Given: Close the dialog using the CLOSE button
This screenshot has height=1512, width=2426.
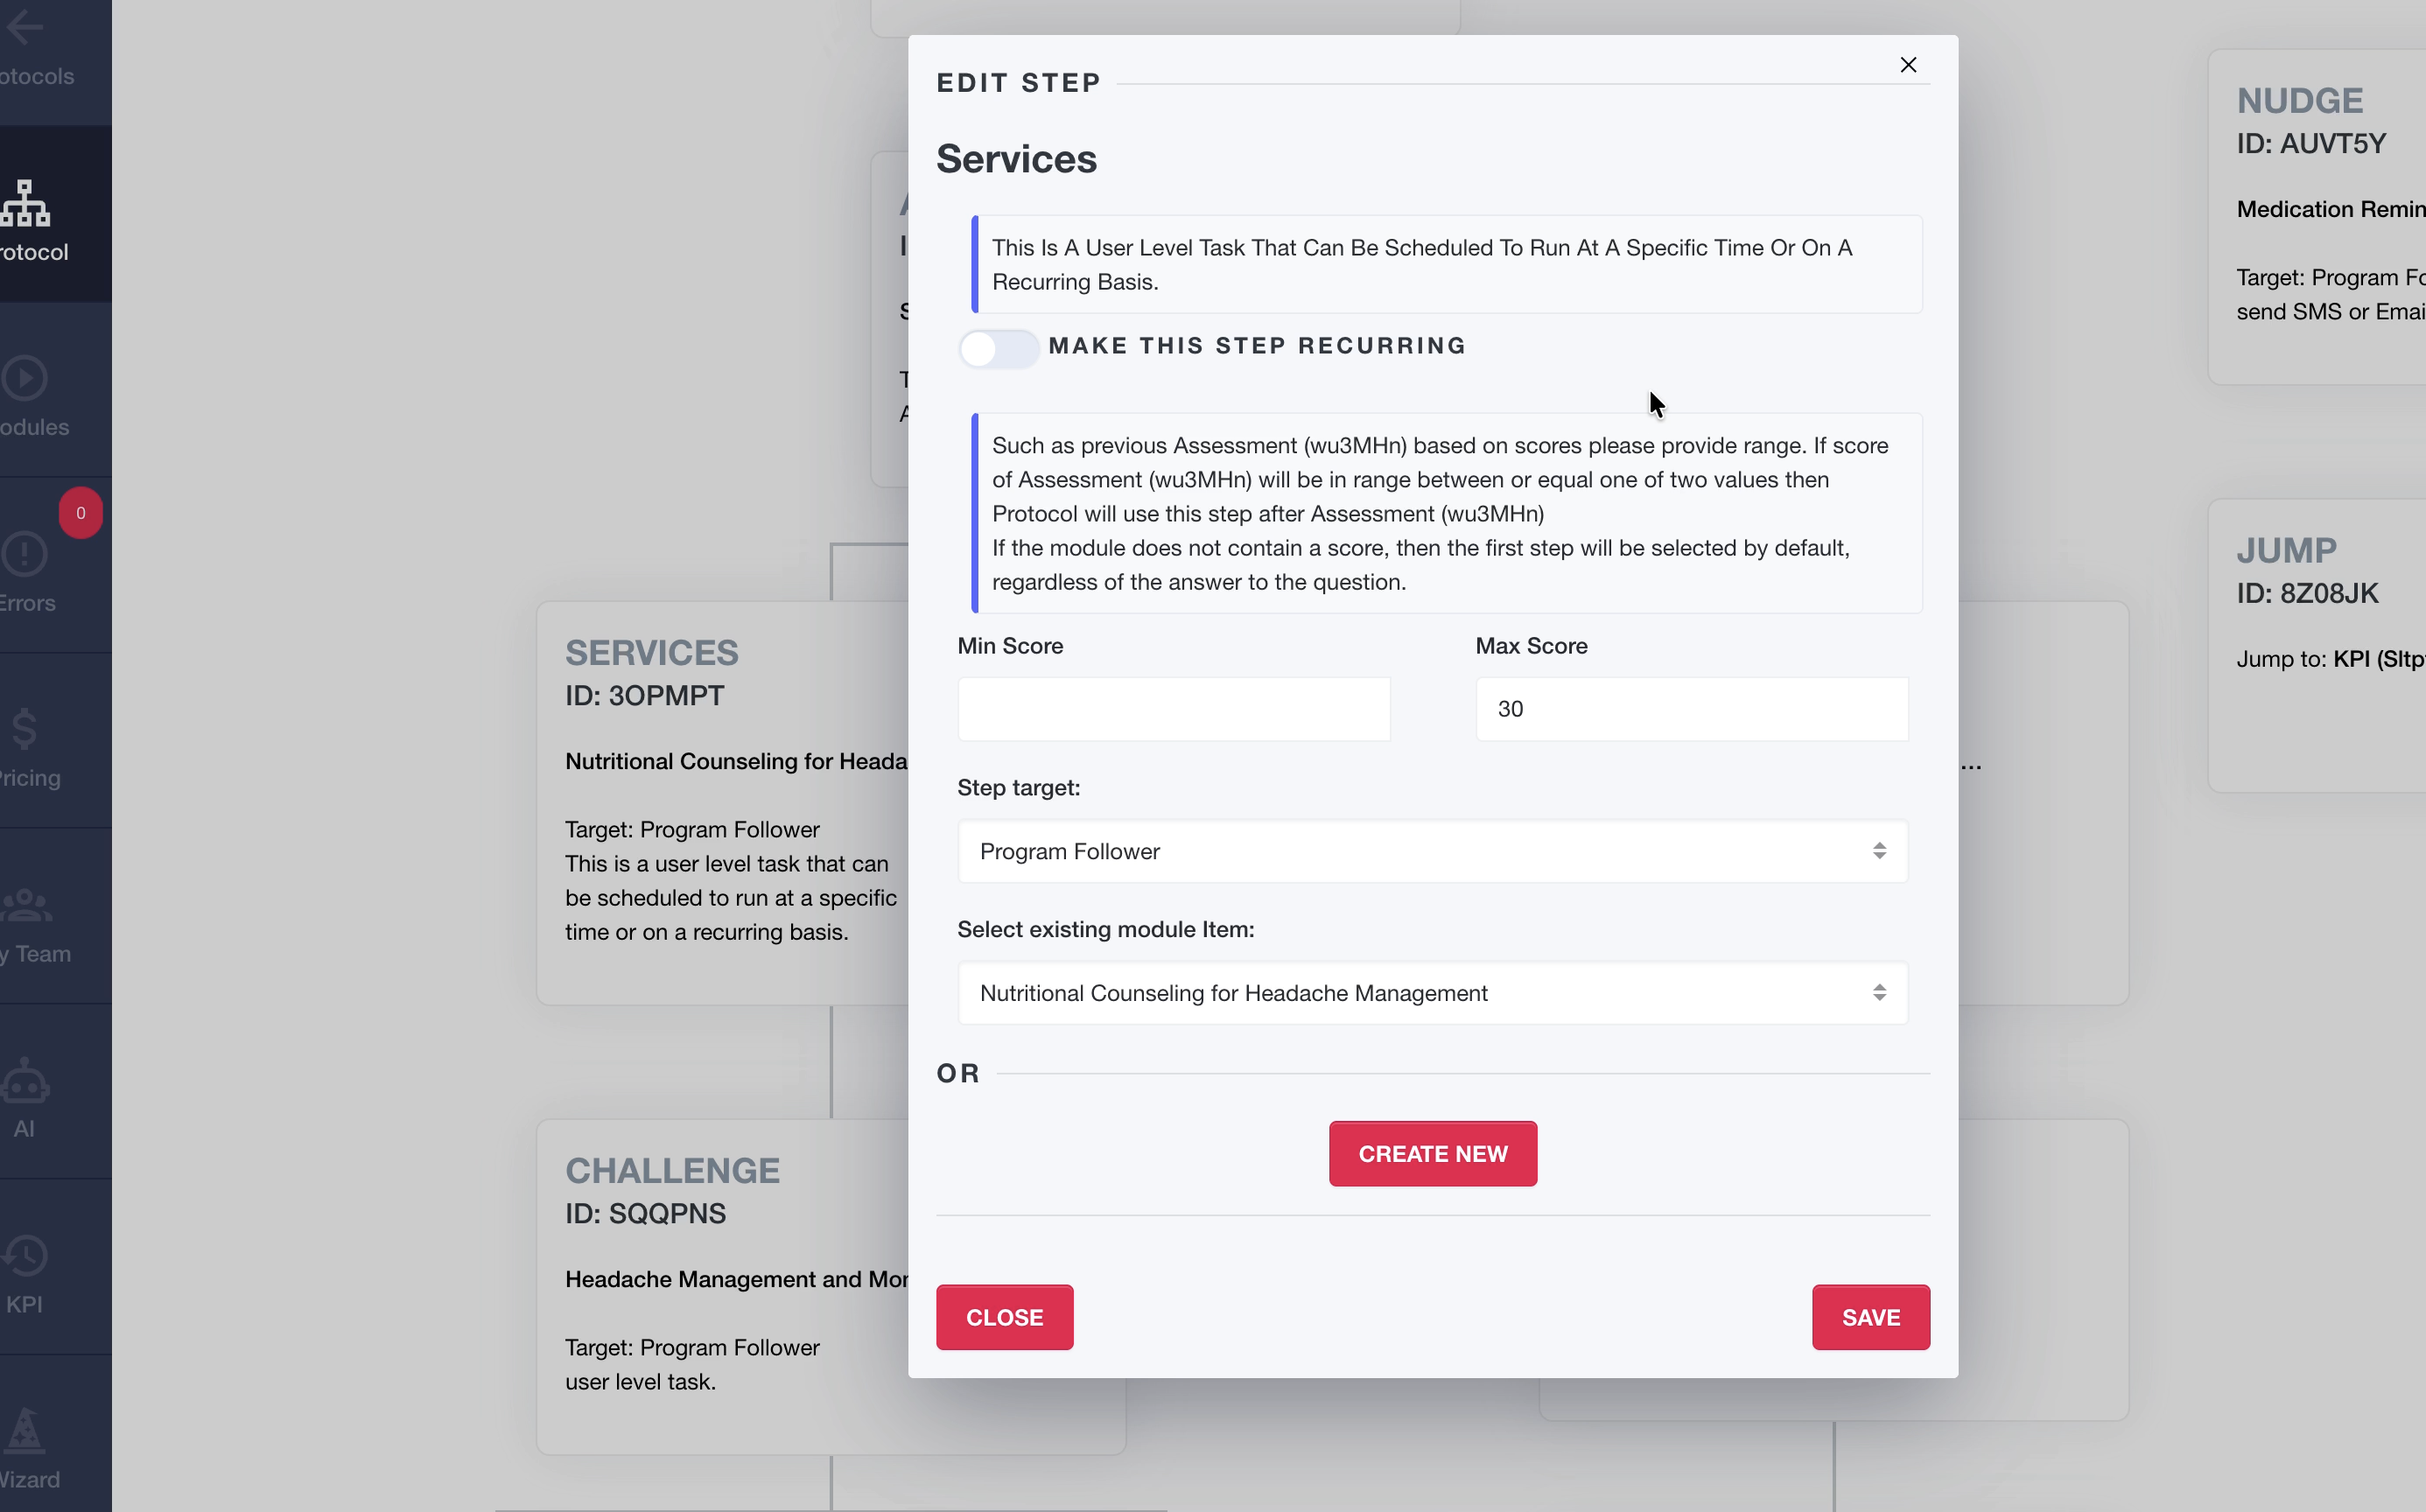Looking at the screenshot, I should [x=1004, y=1317].
